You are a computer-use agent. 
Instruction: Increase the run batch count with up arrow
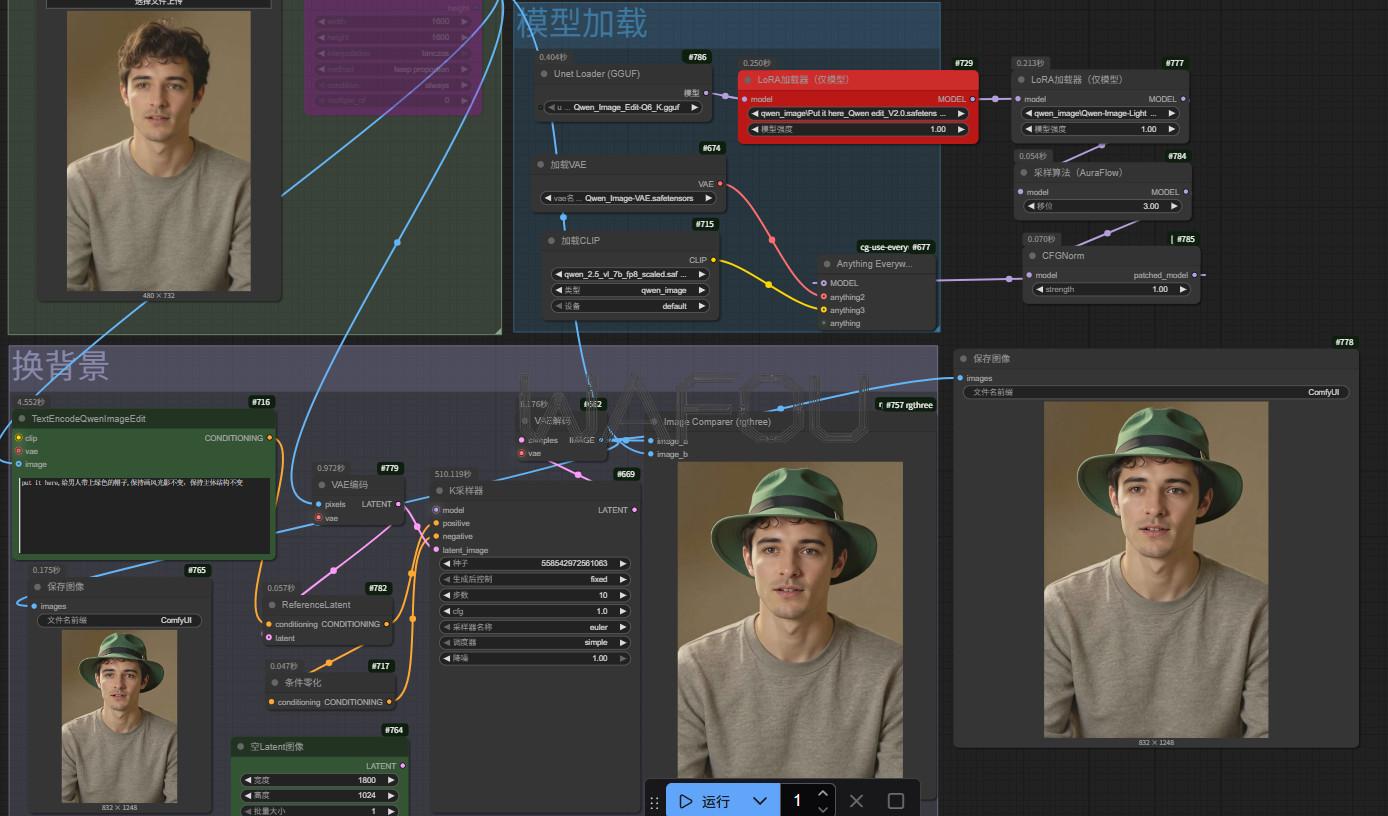822,794
